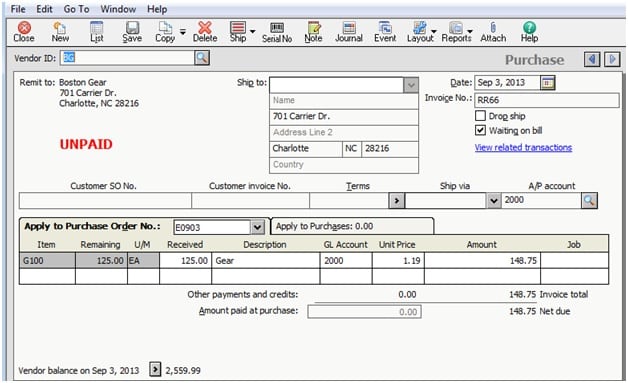
Task: Click the Copy toolbar icon
Action: coord(165,32)
